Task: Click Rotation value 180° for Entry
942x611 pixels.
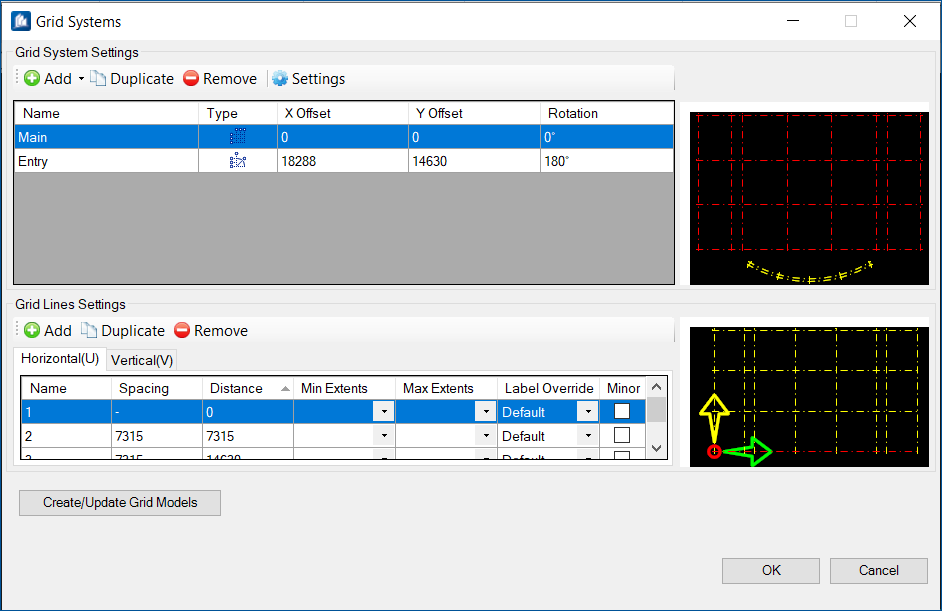Action: (x=556, y=161)
